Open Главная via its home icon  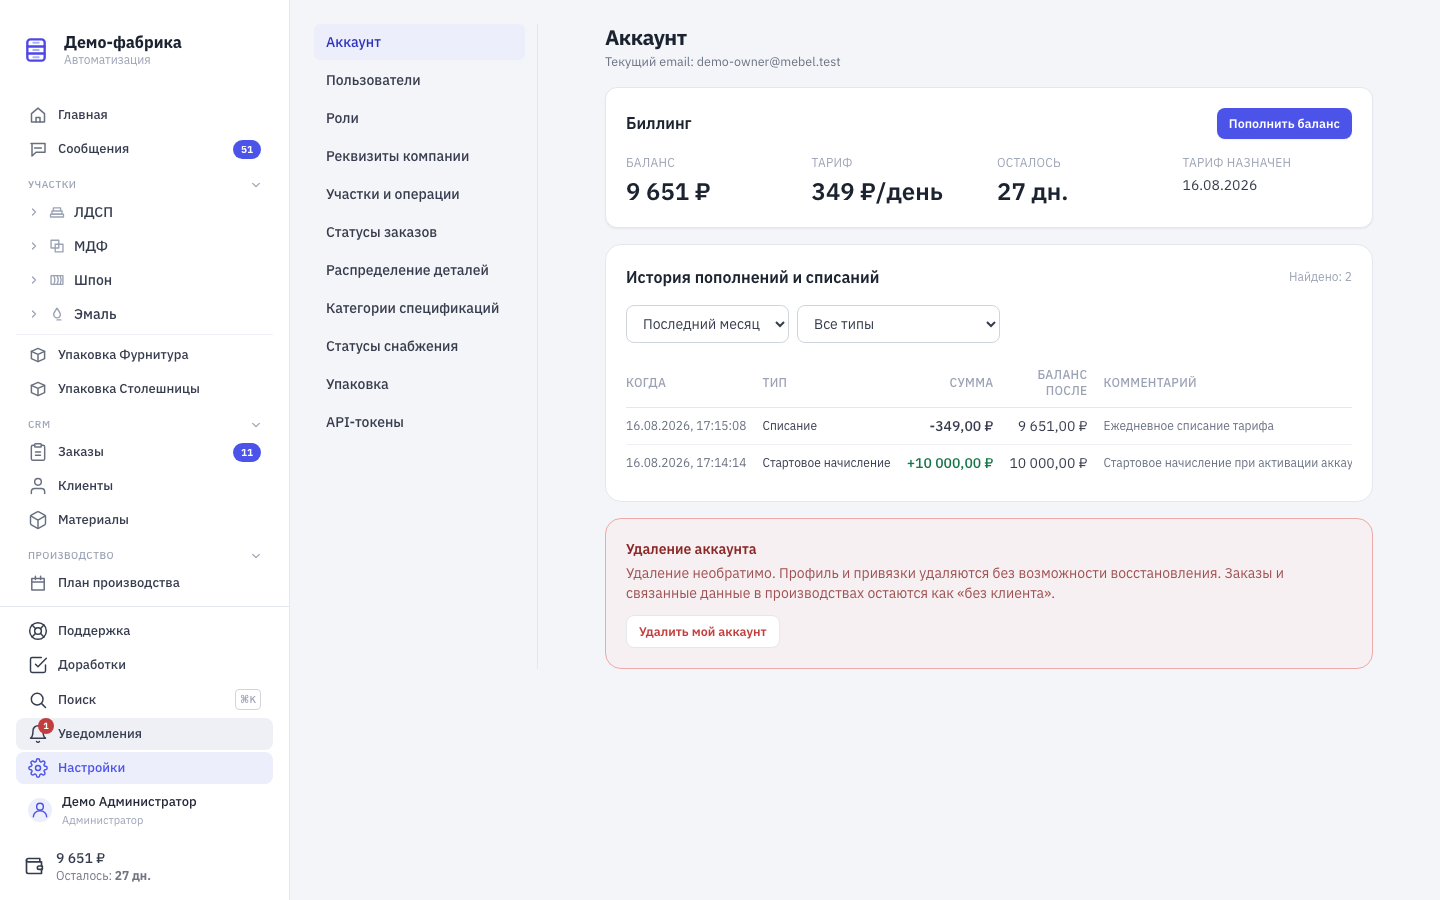point(38,115)
